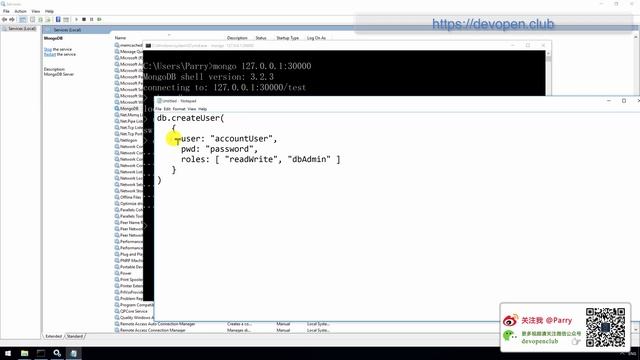Click the Restart the service link
The height and width of the screenshot is (360, 640).
(50, 54)
